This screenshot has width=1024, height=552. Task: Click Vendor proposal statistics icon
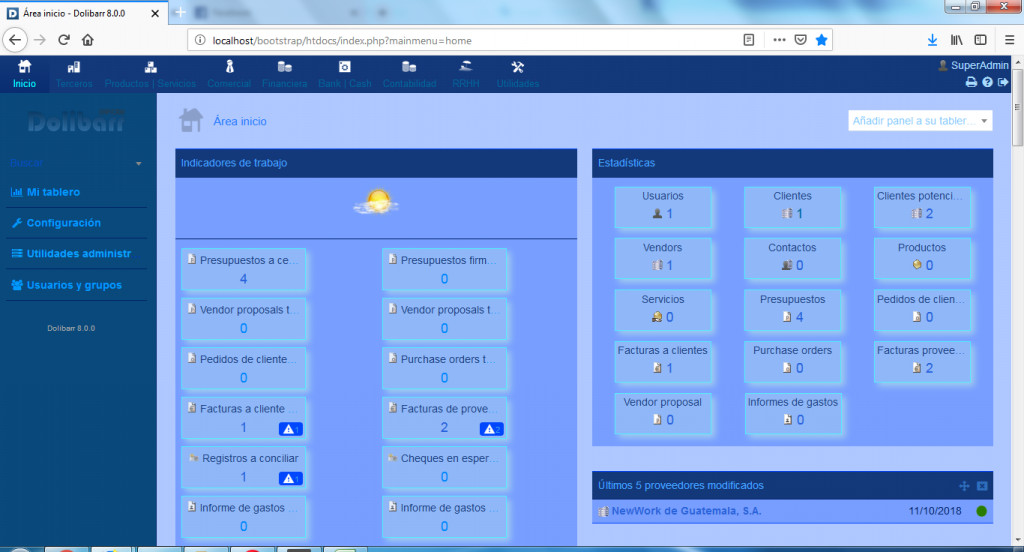point(657,419)
